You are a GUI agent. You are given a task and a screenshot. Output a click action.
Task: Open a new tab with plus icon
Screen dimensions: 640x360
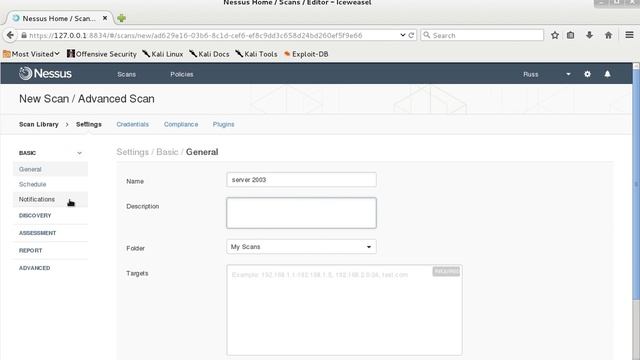pyautogui.click(x=121, y=18)
